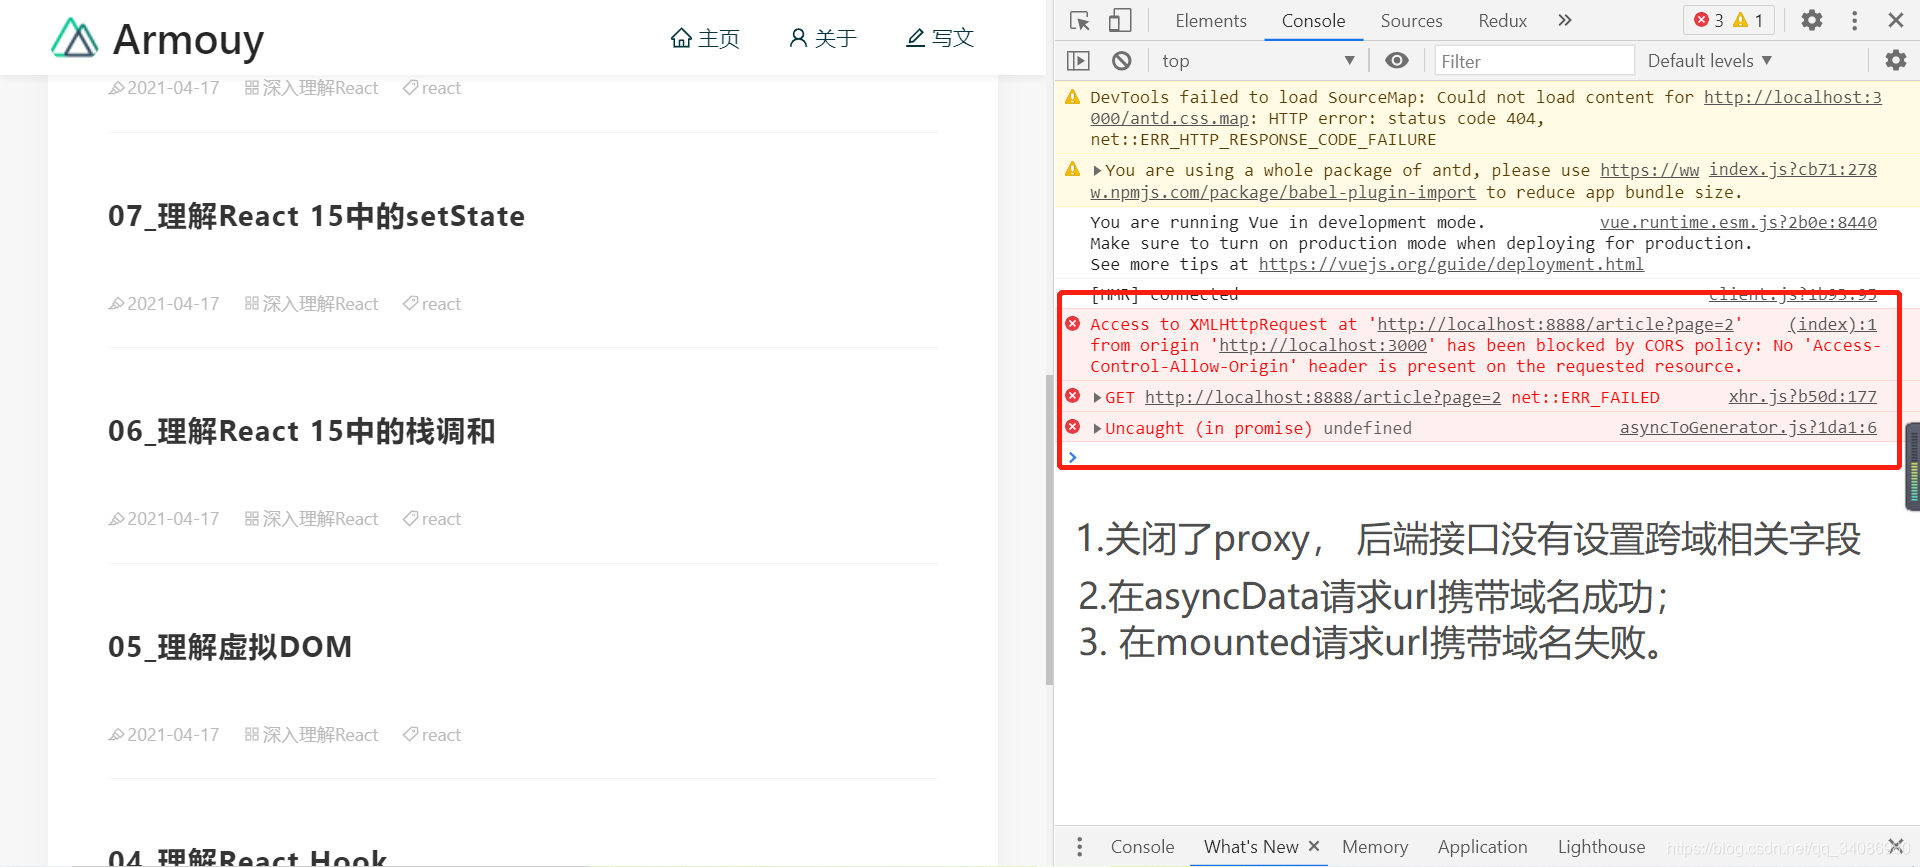Expand the Uncaught (in promise) error
The width and height of the screenshot is (1920, 867).
point(1097,428)
